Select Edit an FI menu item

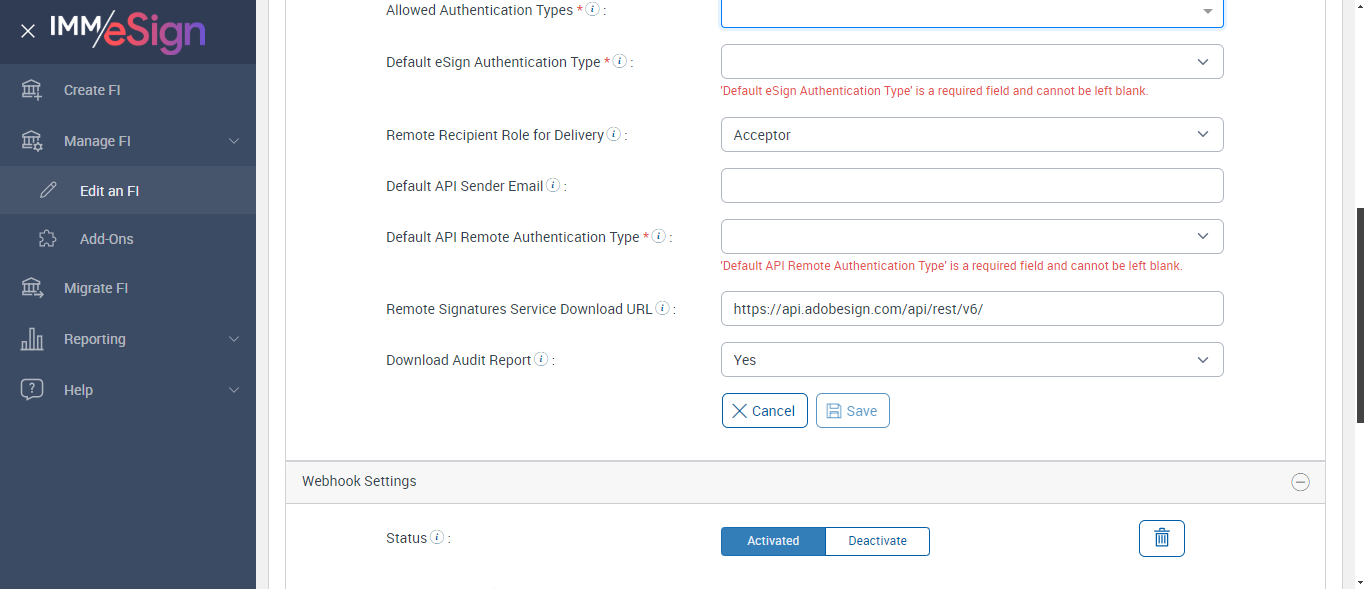click(x=109, y=190)
